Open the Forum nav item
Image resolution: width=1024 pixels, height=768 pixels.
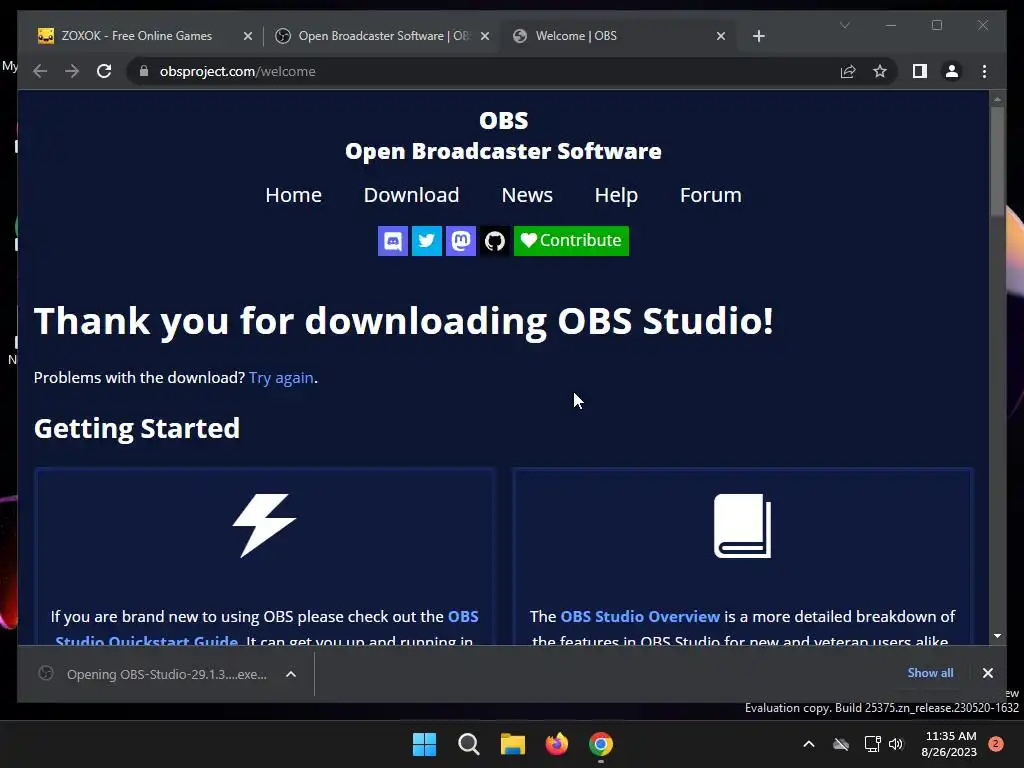pyautogui.click(x=711, y=195)
